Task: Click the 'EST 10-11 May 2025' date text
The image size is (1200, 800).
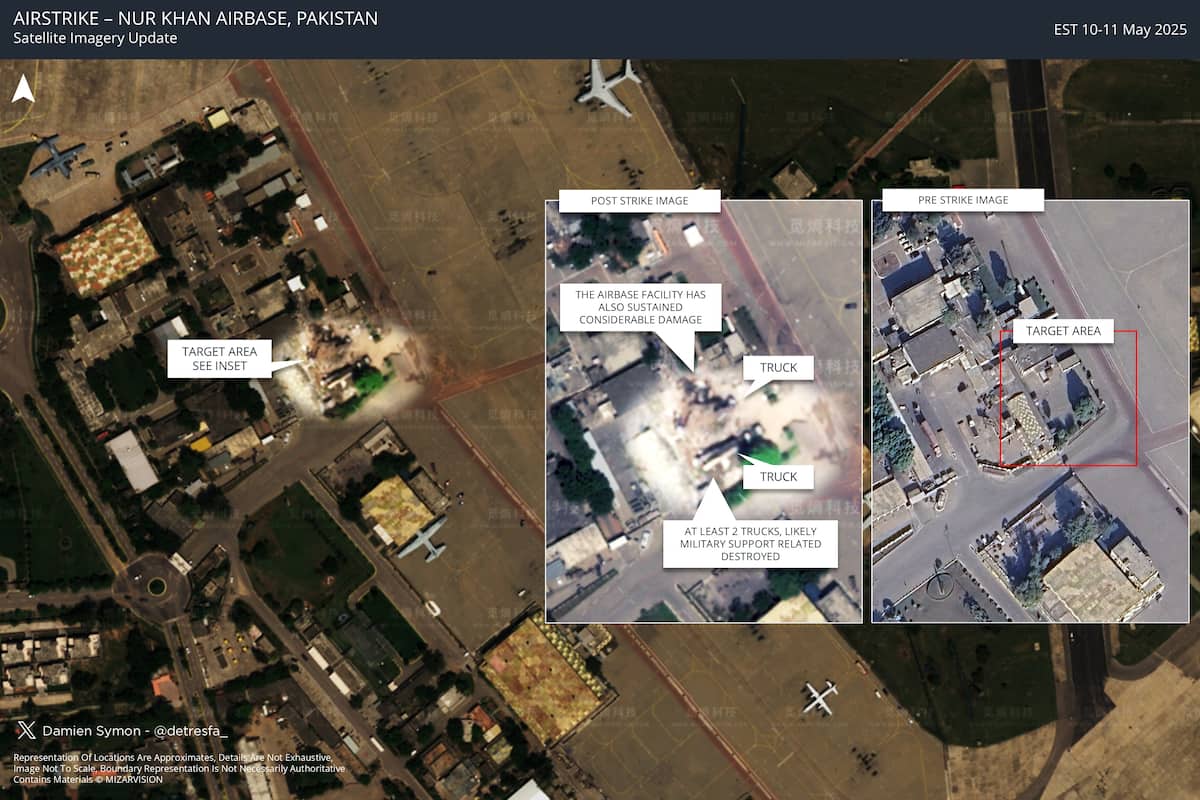Action: (x=1119, y=29)
